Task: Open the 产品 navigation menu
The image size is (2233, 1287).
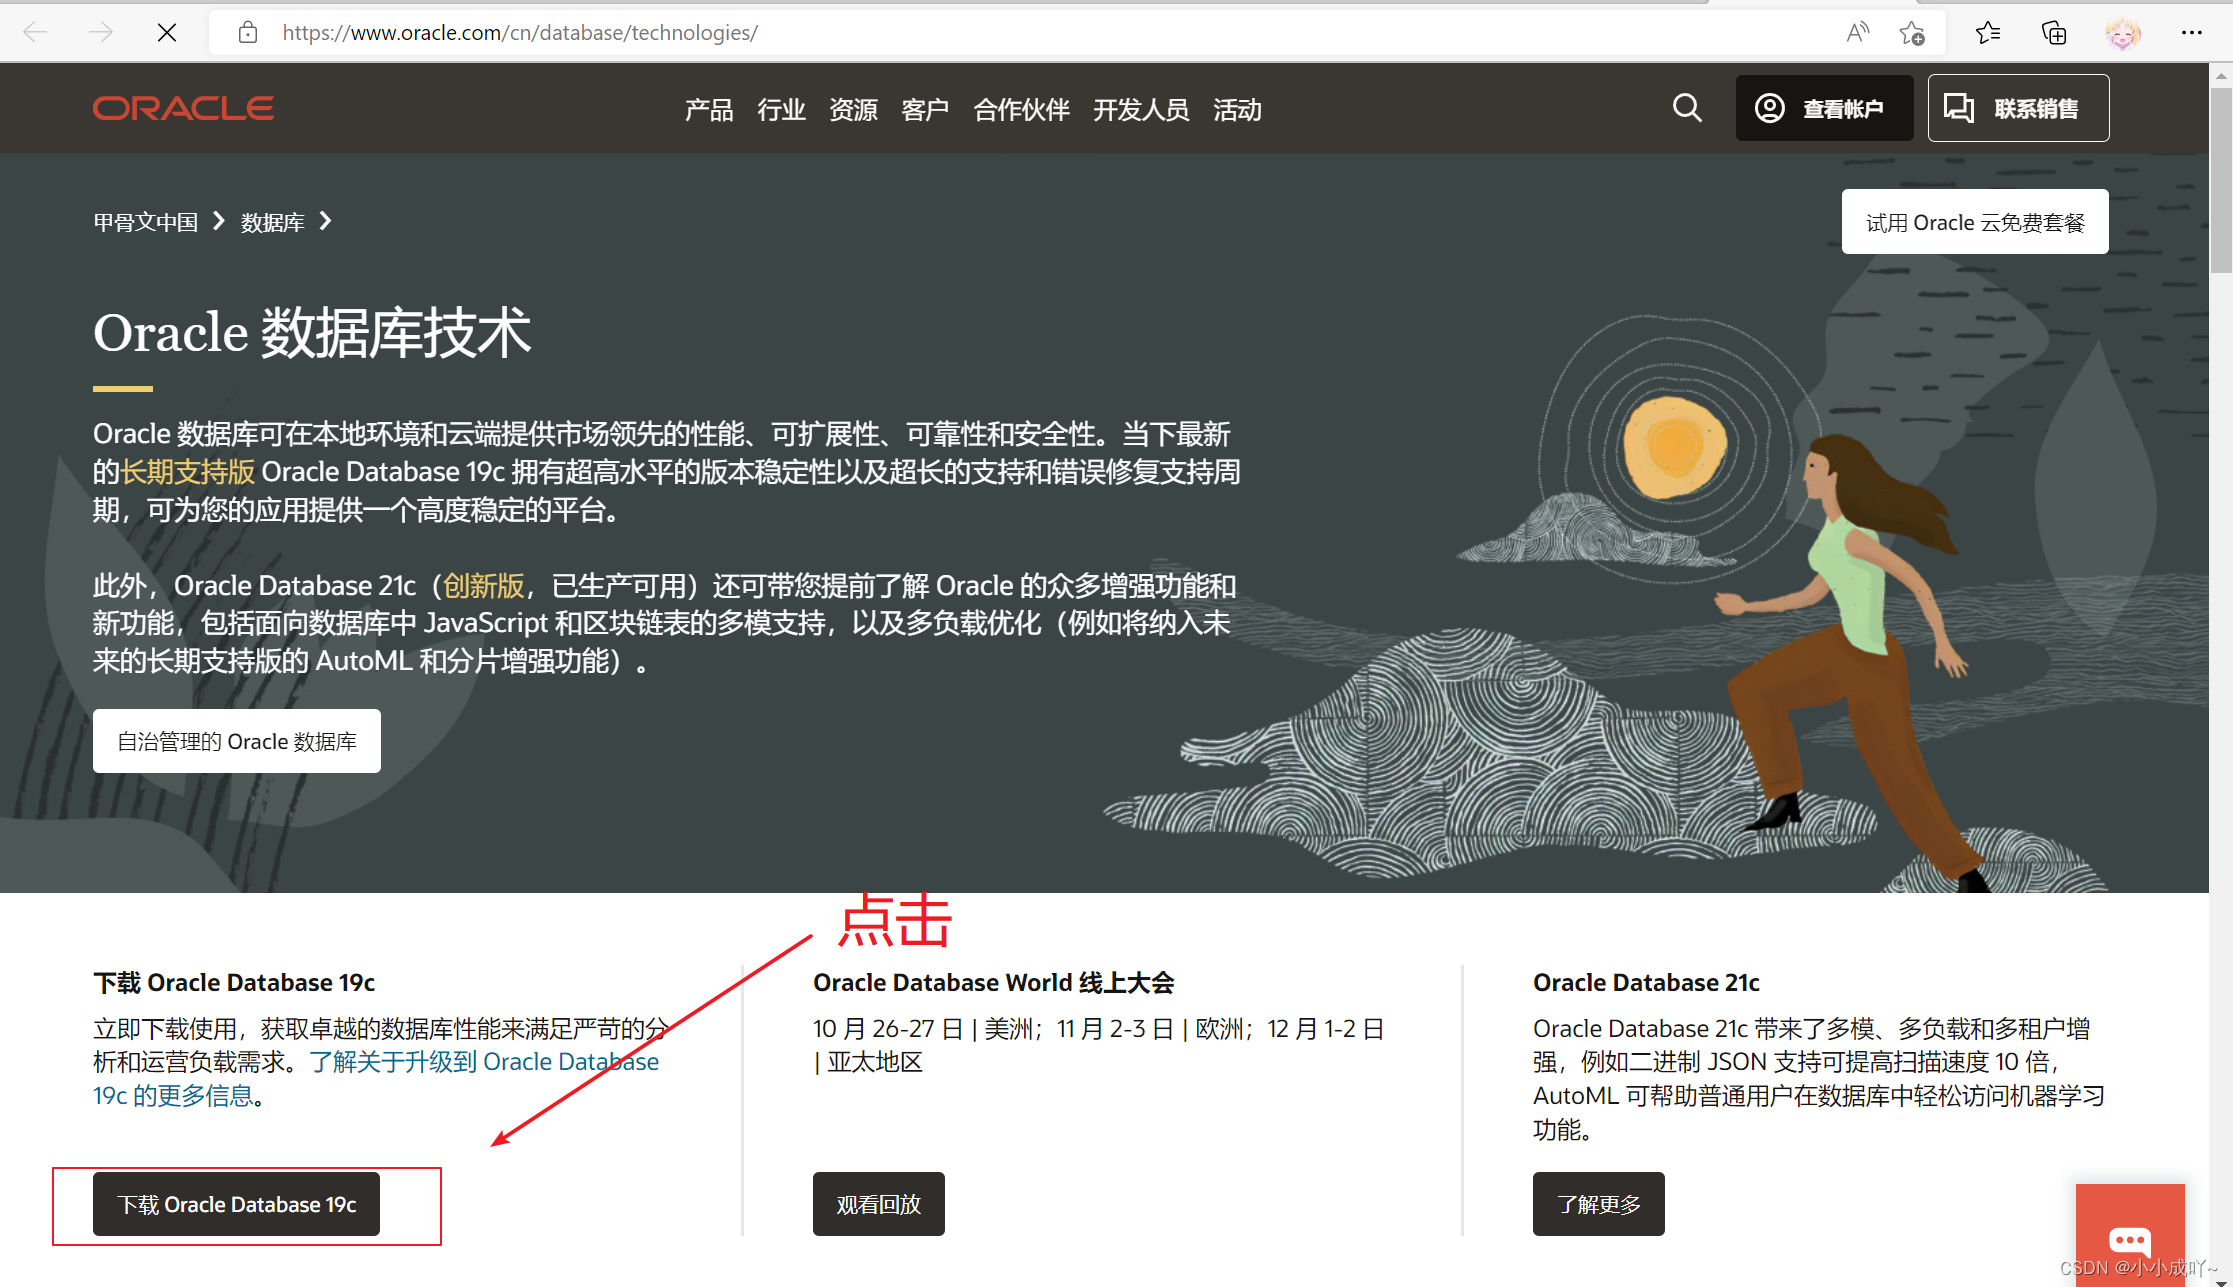Action: 709,110
